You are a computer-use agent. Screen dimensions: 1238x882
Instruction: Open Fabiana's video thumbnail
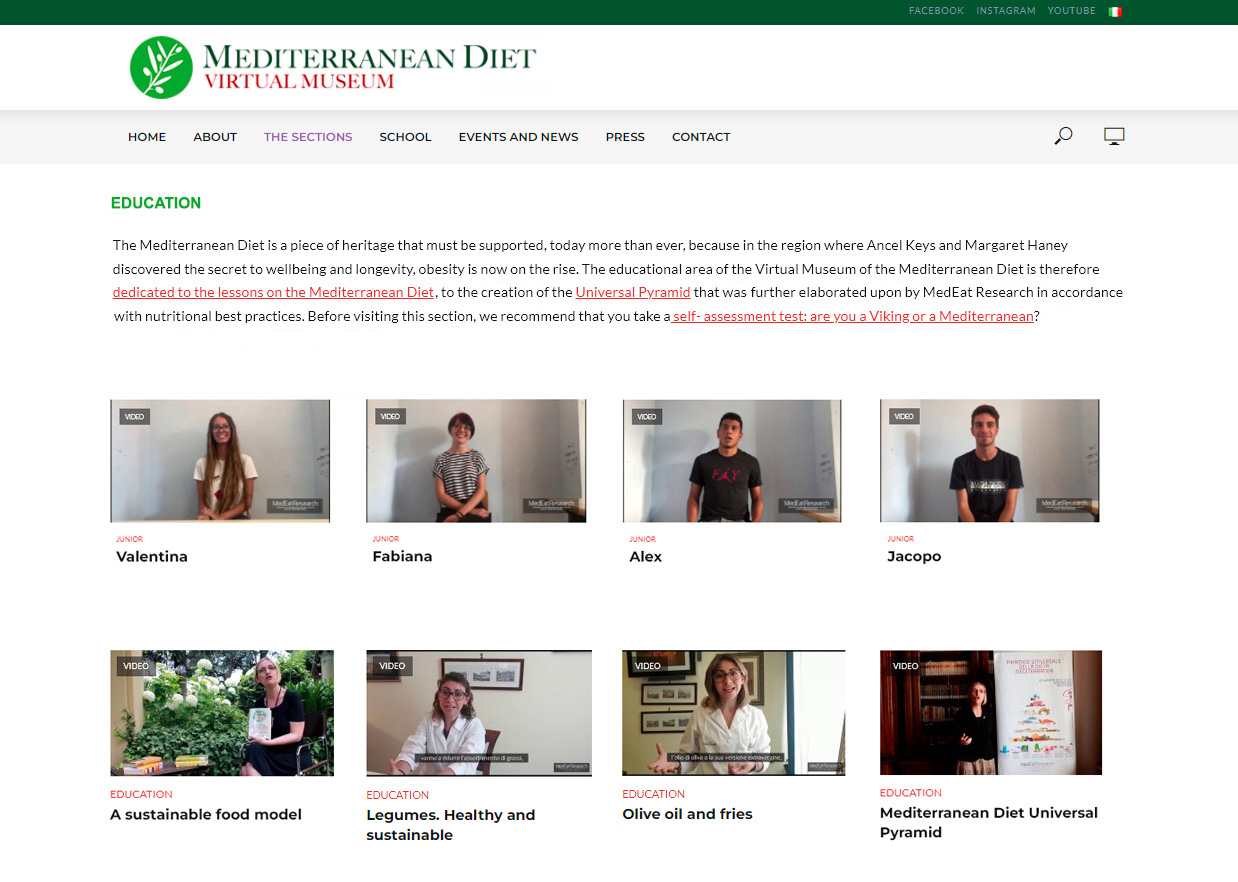pos(476,461)
